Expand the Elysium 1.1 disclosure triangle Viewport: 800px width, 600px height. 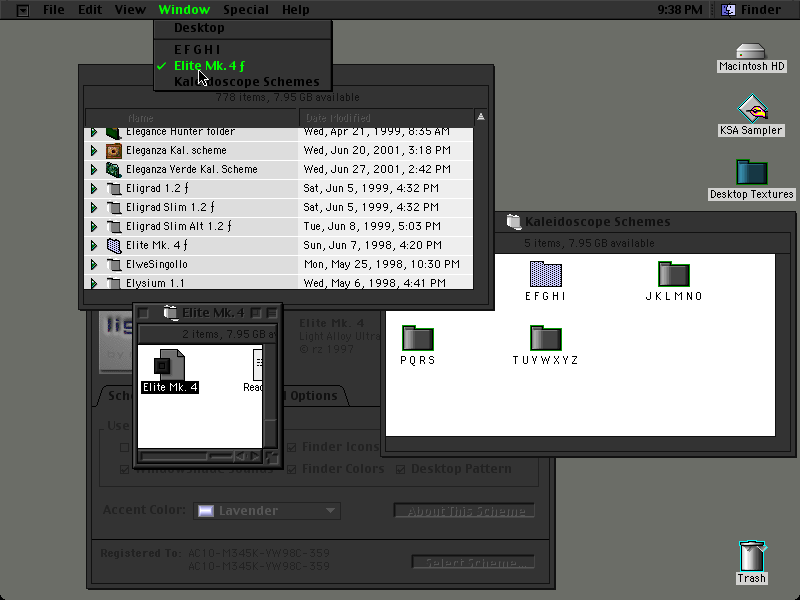94,283
